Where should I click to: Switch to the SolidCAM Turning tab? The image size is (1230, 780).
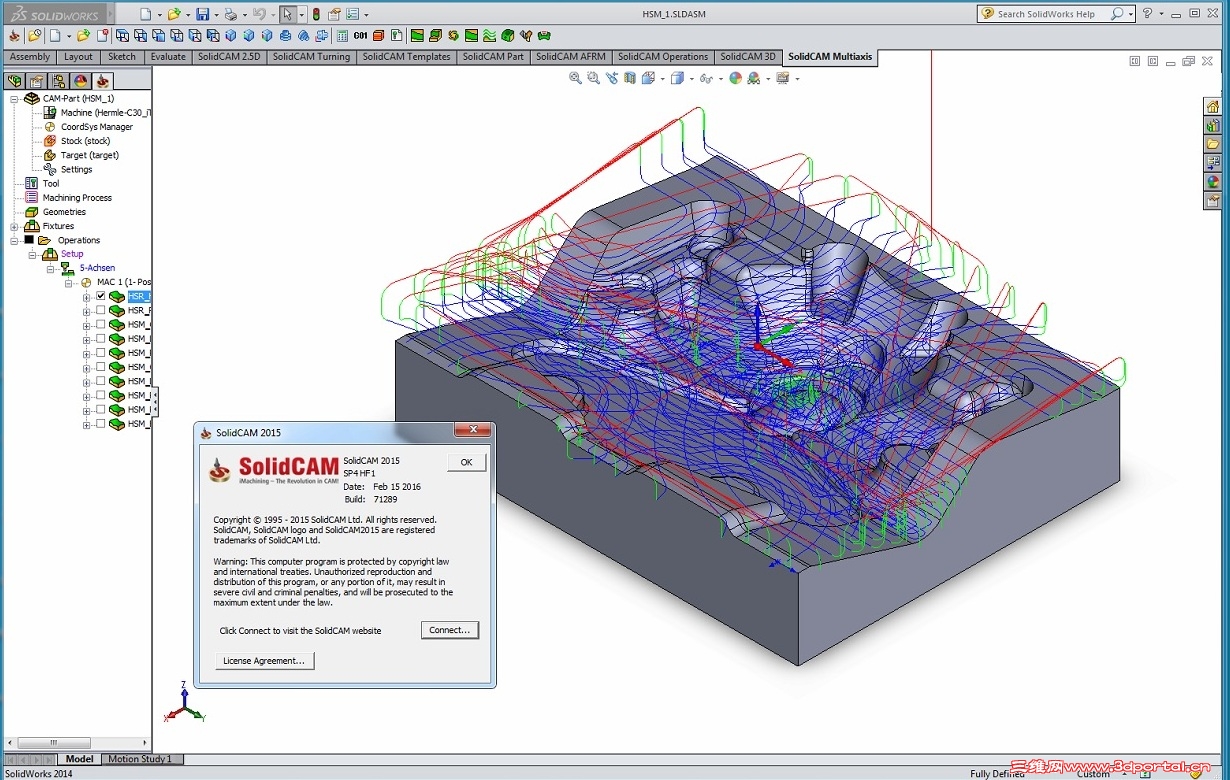coord(311,57)
